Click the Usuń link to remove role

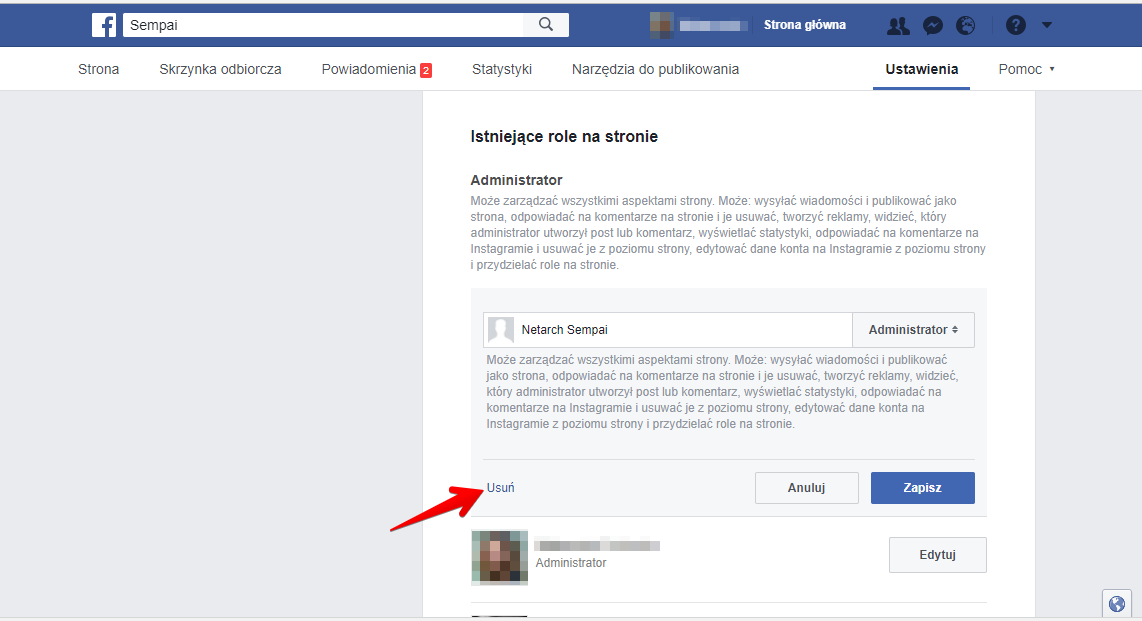pos(500,488)
